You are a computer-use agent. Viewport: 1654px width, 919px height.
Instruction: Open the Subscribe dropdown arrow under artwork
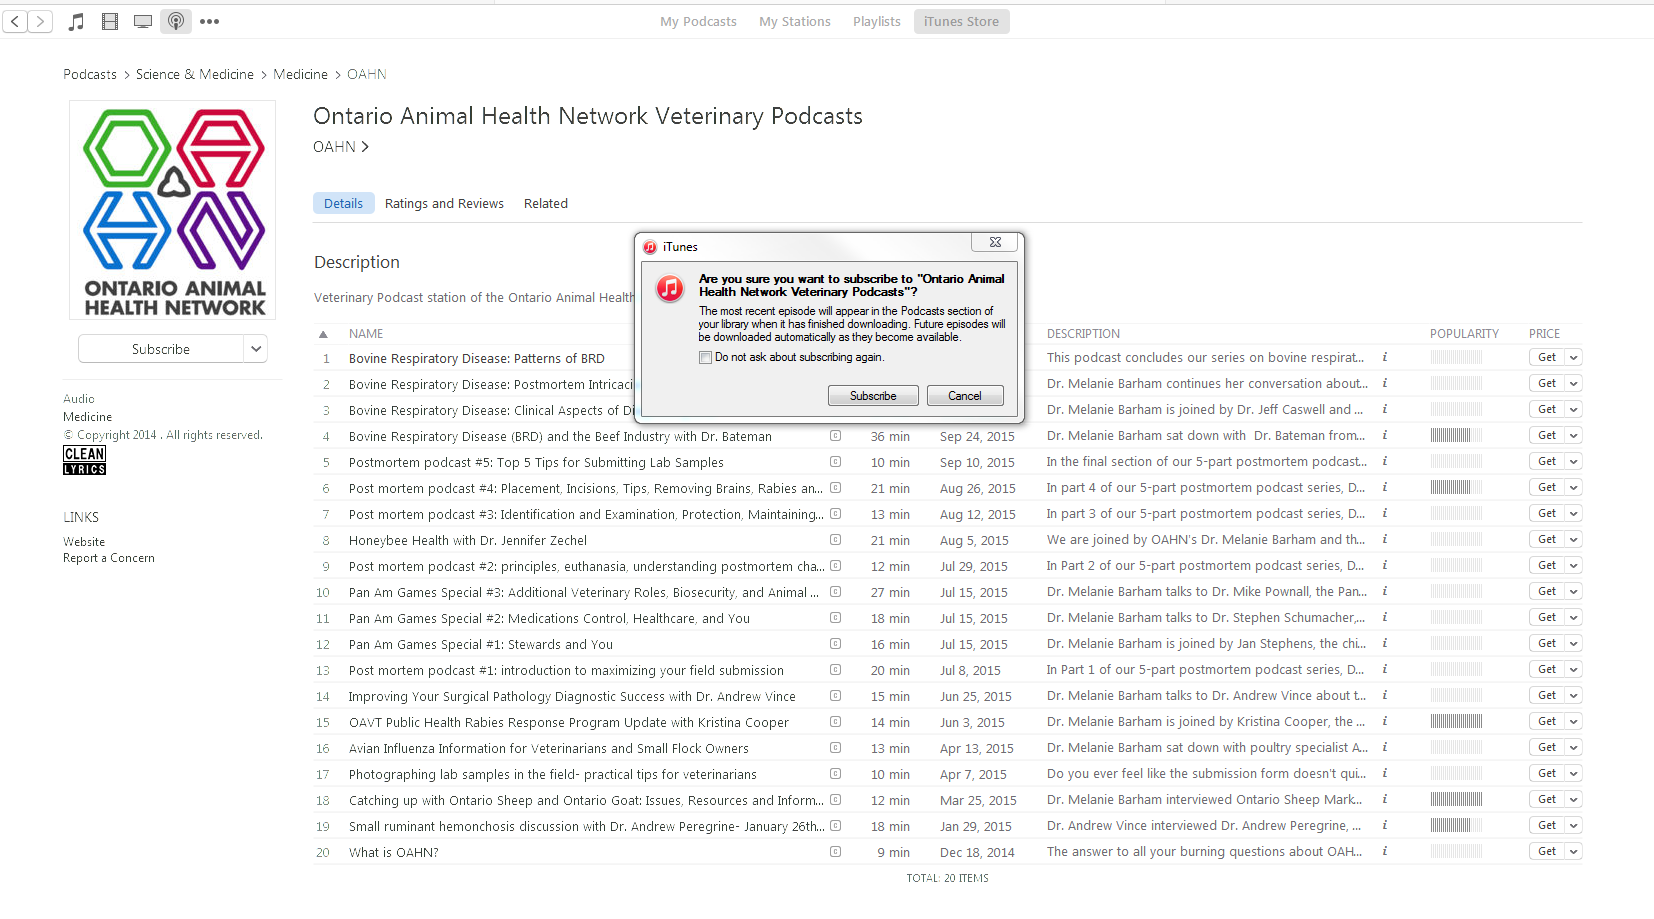click(256, 349)
